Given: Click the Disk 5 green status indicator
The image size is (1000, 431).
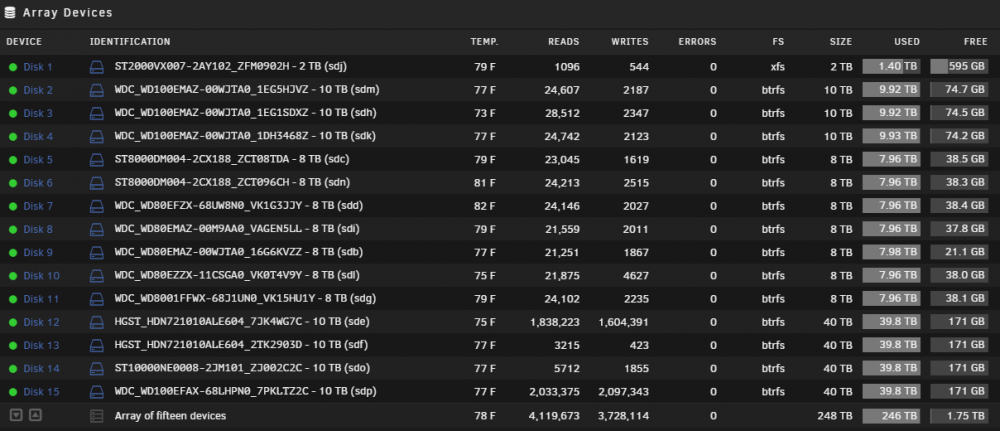Looking at the screenshot, I should click(x=13, y=160).
